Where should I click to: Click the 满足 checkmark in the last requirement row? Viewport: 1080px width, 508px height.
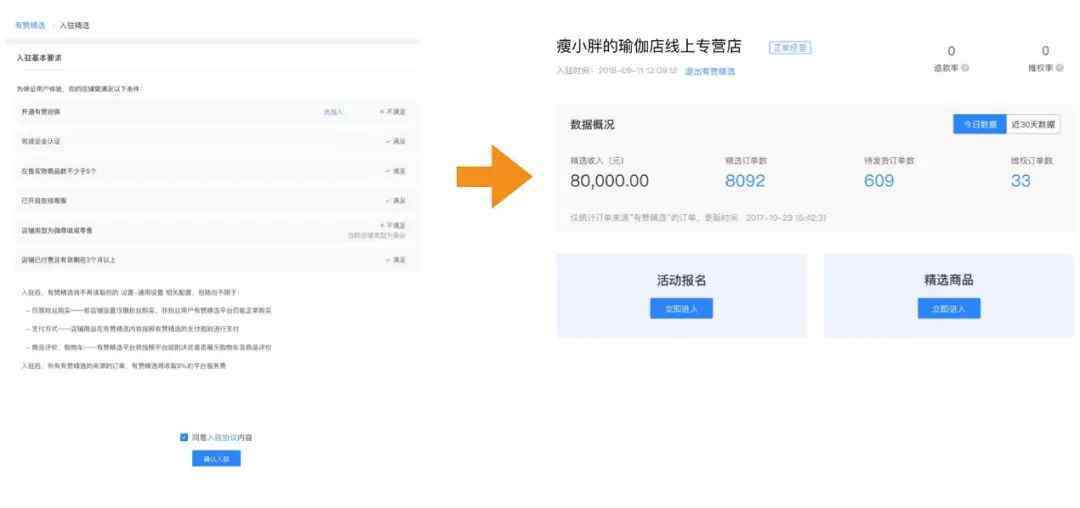pos(395,260)
